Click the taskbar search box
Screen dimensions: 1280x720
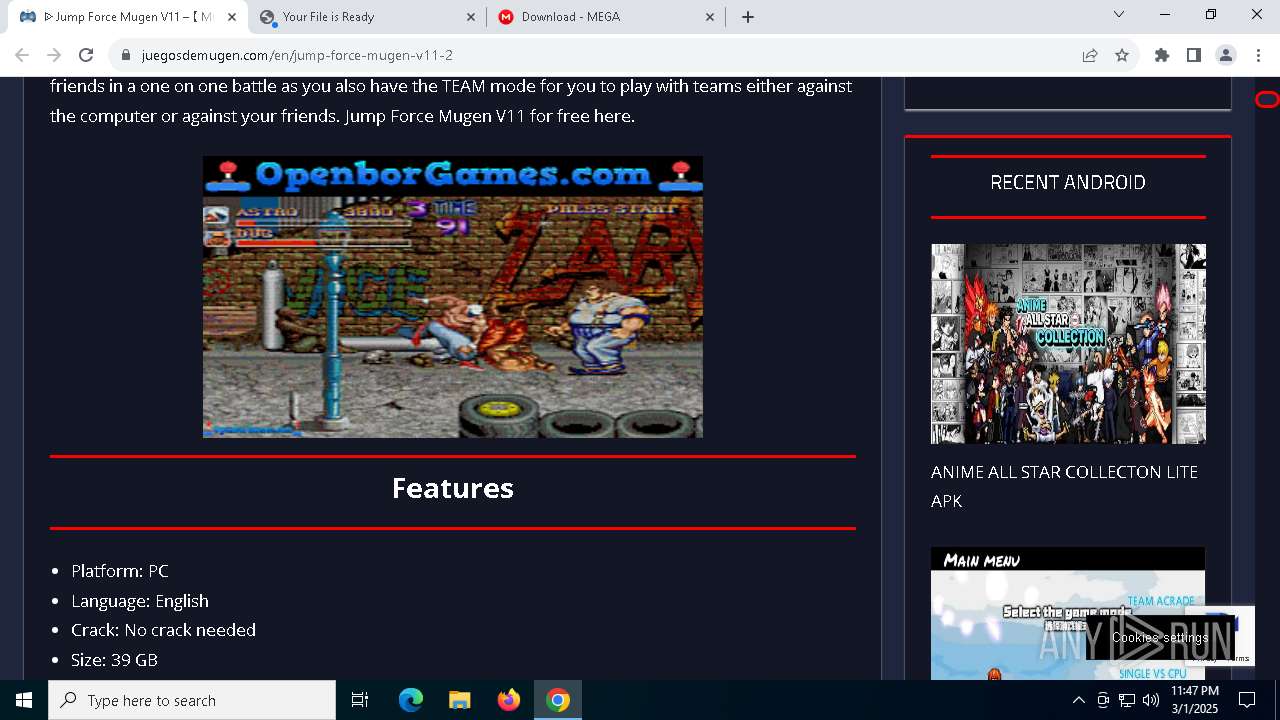tap(192, 700)
